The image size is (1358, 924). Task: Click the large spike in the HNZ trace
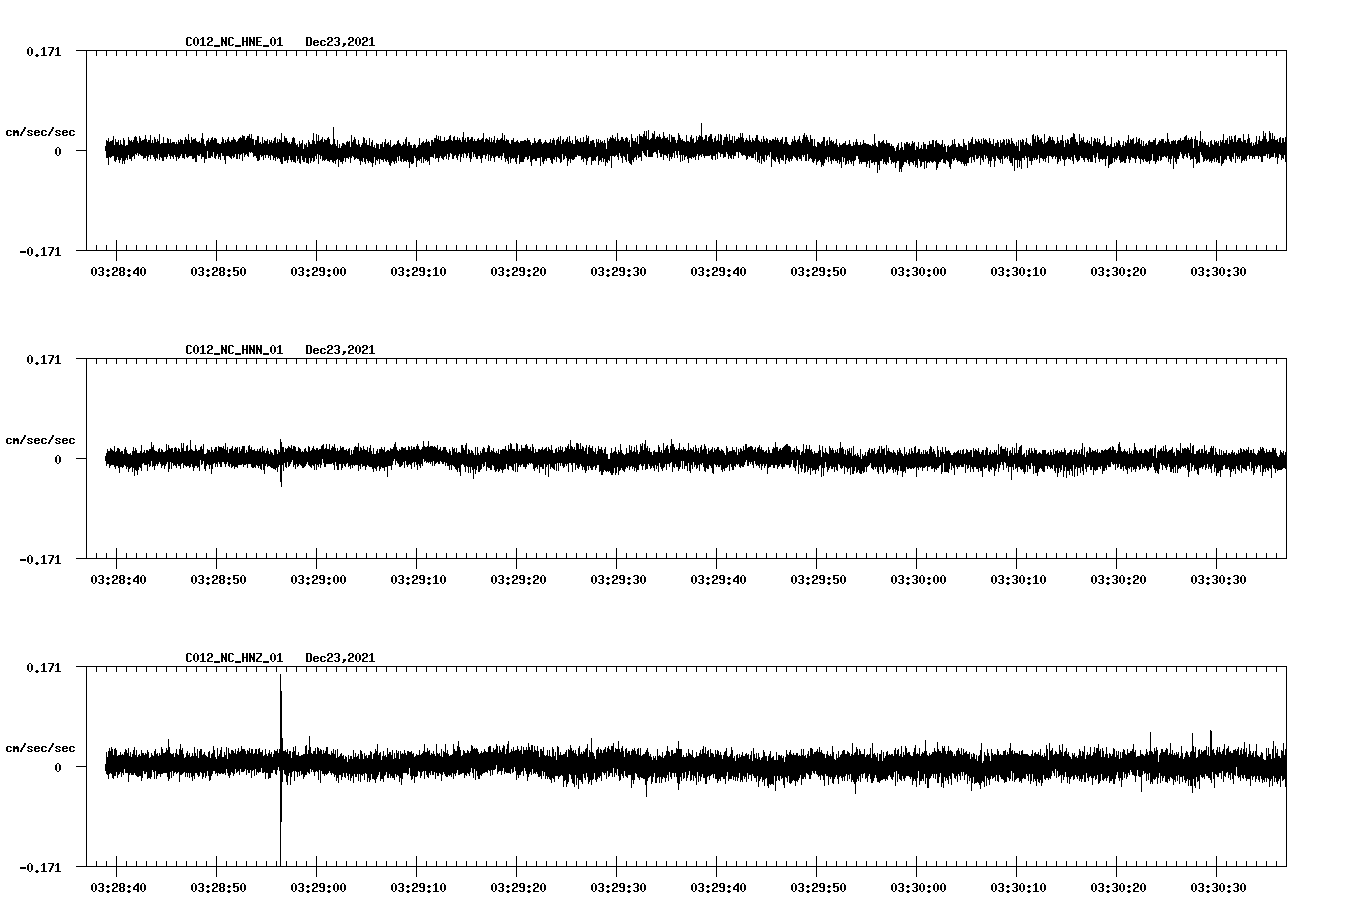point(281,769)
